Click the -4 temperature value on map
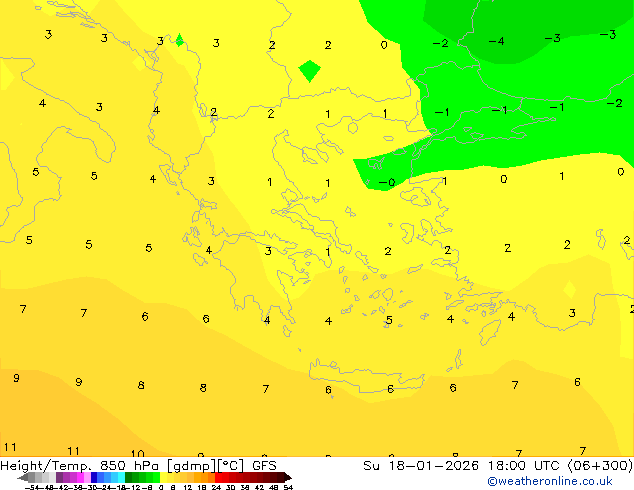Viewport: 634px width, 490px height. [x=496, y=41]
